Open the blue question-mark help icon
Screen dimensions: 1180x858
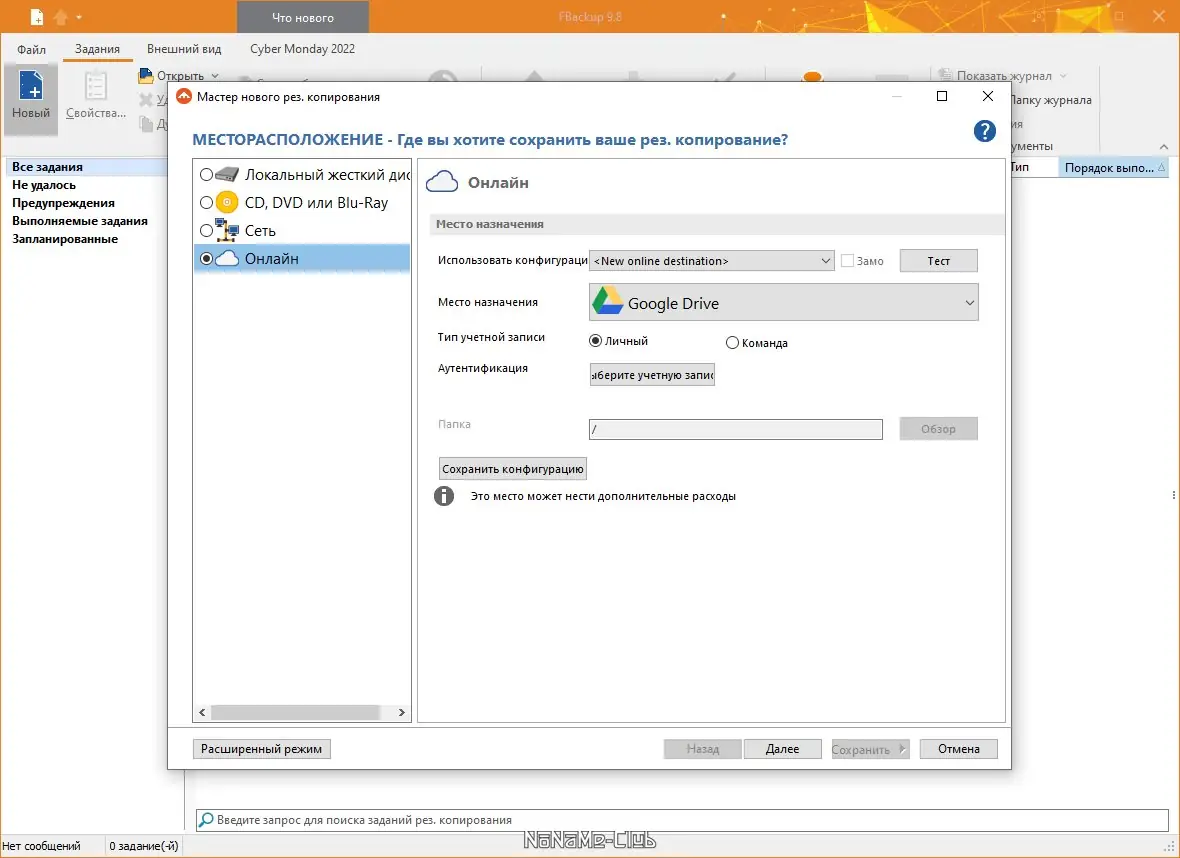click(x=984, y=131)
